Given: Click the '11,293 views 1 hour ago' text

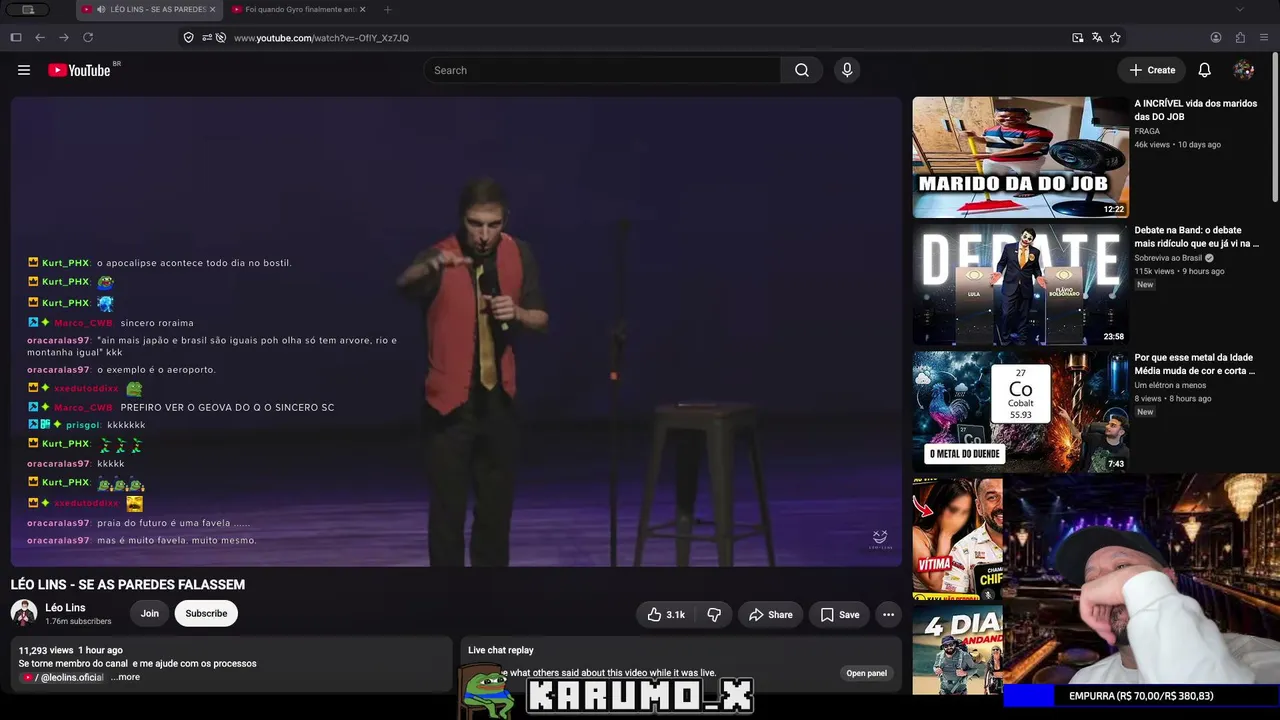Looking at the screenshot, I should coord(71,650).
